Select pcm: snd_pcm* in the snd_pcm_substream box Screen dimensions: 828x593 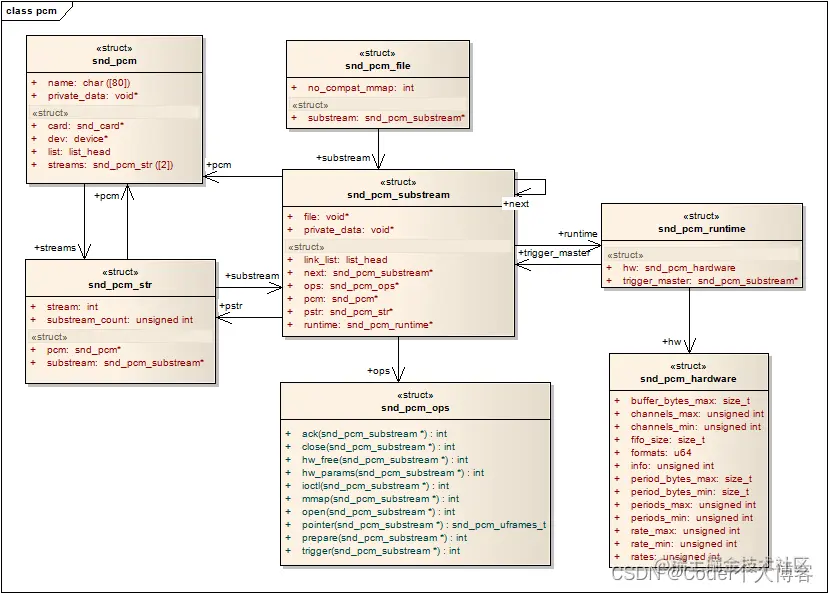point(341,299)
